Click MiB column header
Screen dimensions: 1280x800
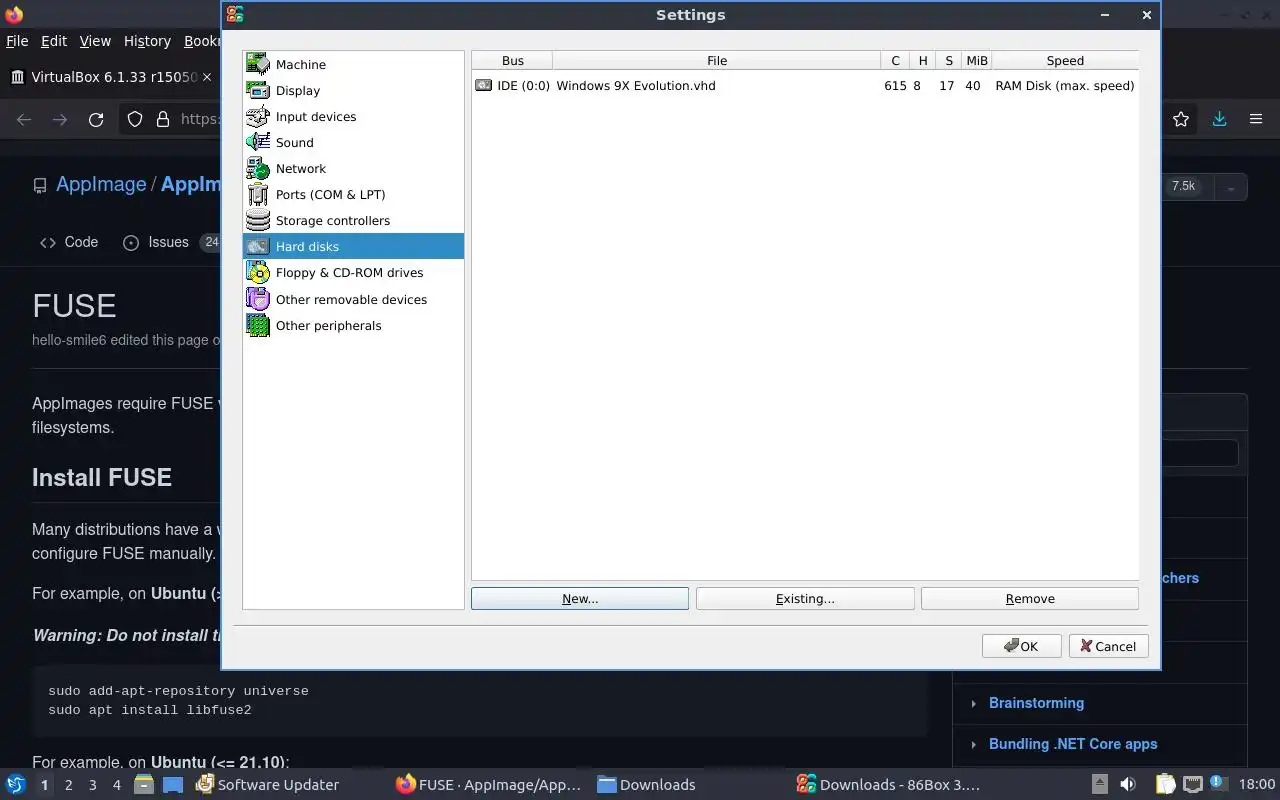pos(976,60)
